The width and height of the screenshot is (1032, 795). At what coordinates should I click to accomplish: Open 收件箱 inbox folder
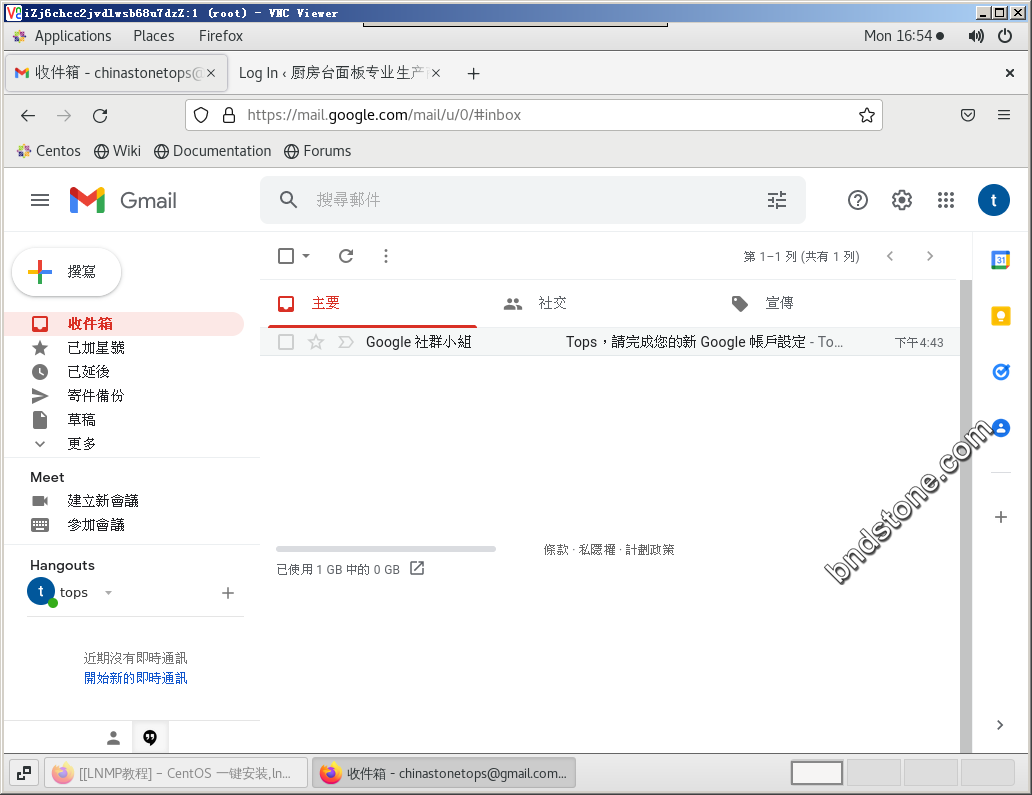(x=124, y=324)
